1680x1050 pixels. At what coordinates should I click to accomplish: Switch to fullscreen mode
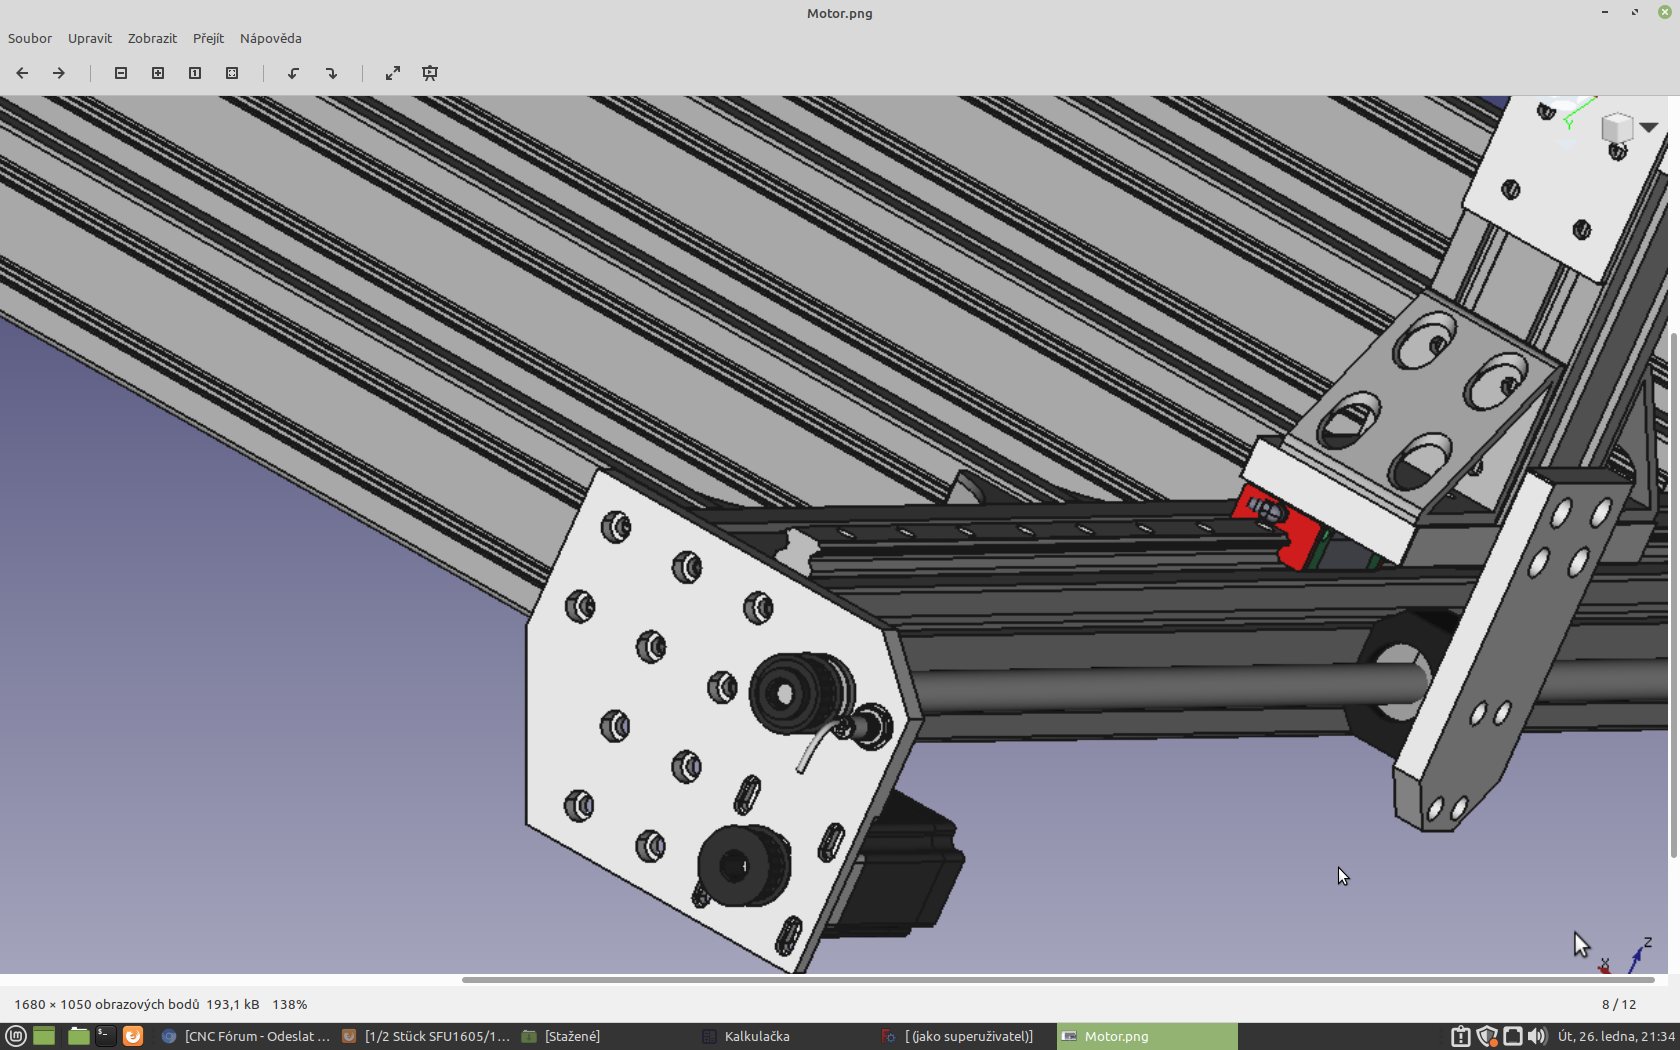pos(393,73)
